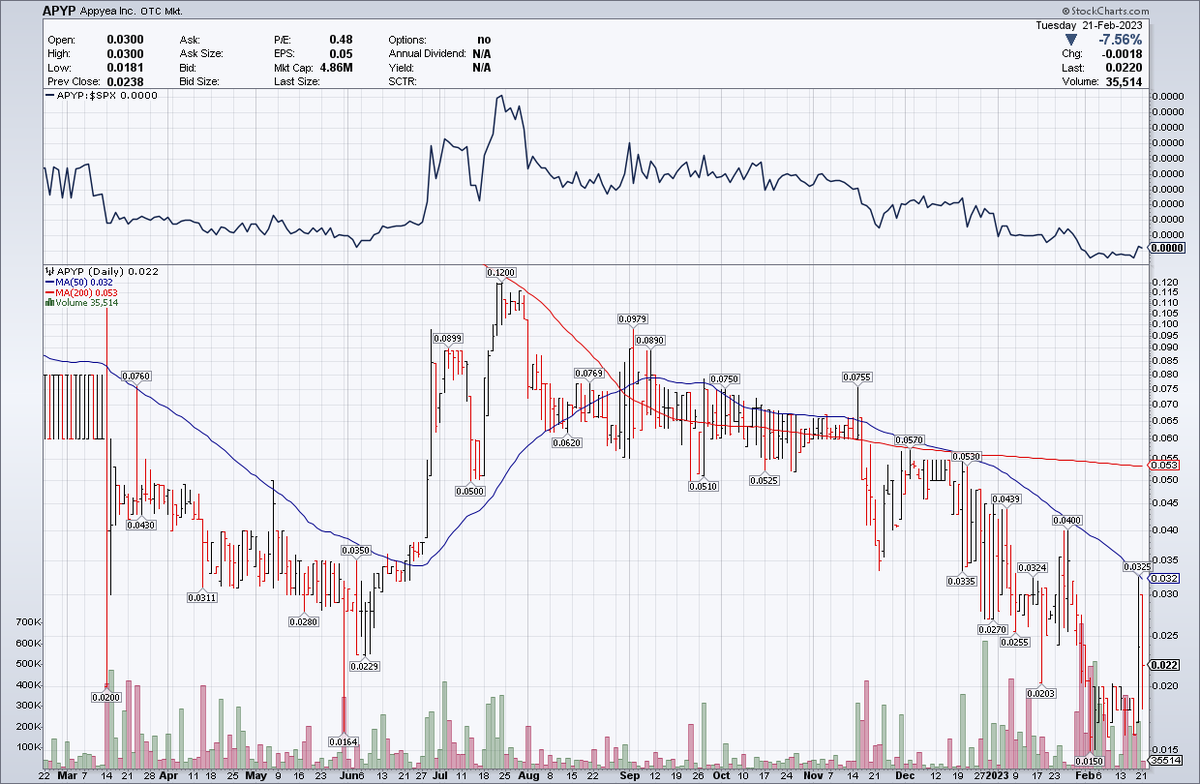Click the blue 0.032 tag on right axis
This screenshot has height=784, width=1200.
point(1166,578)
